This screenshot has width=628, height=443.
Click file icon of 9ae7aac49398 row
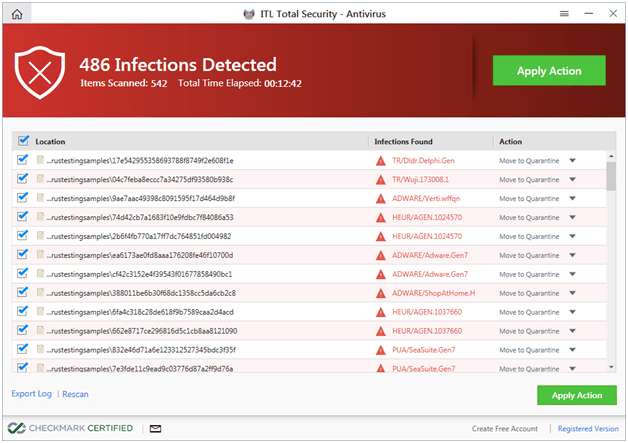pyautogui.click(x=40, y=198)
